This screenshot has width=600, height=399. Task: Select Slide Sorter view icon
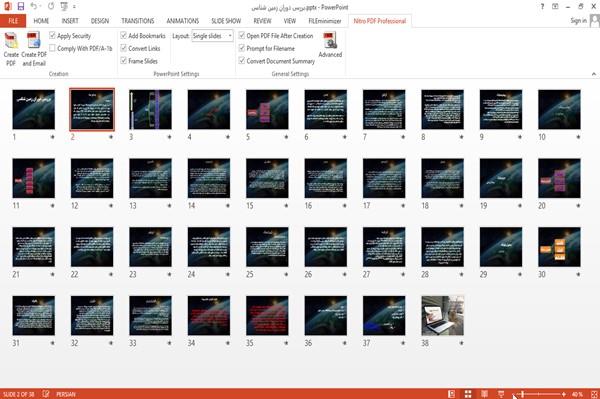(468, 394)
